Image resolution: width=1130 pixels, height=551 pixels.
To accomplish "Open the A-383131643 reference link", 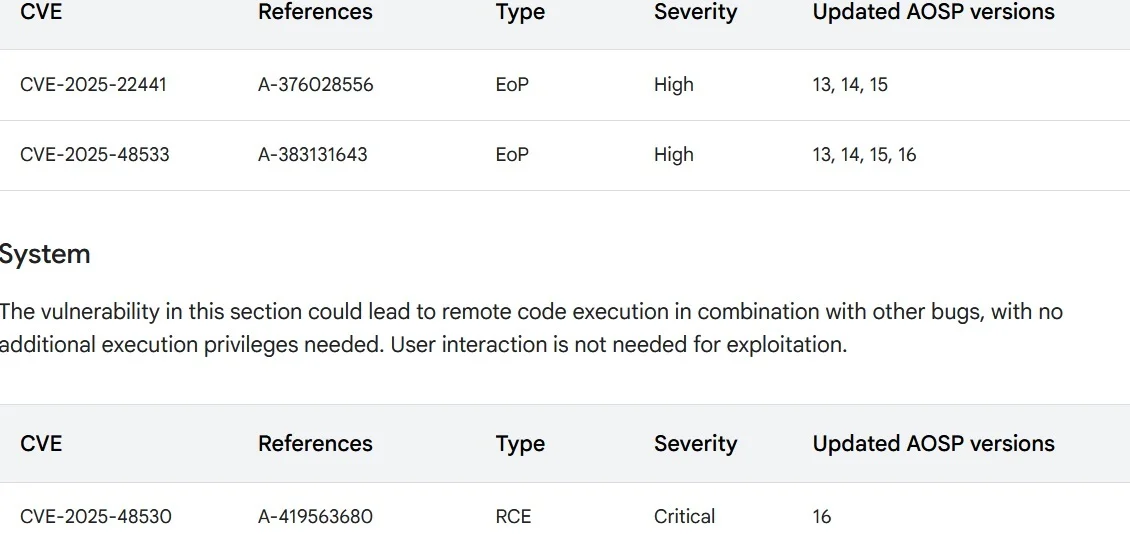I will 312,155.
